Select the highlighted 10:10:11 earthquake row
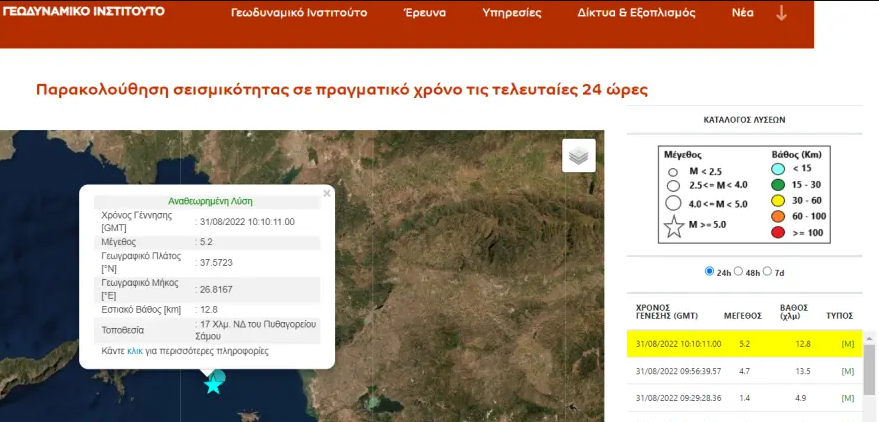The height and width of the screenshot is (422, 879). tap(740, 344)
